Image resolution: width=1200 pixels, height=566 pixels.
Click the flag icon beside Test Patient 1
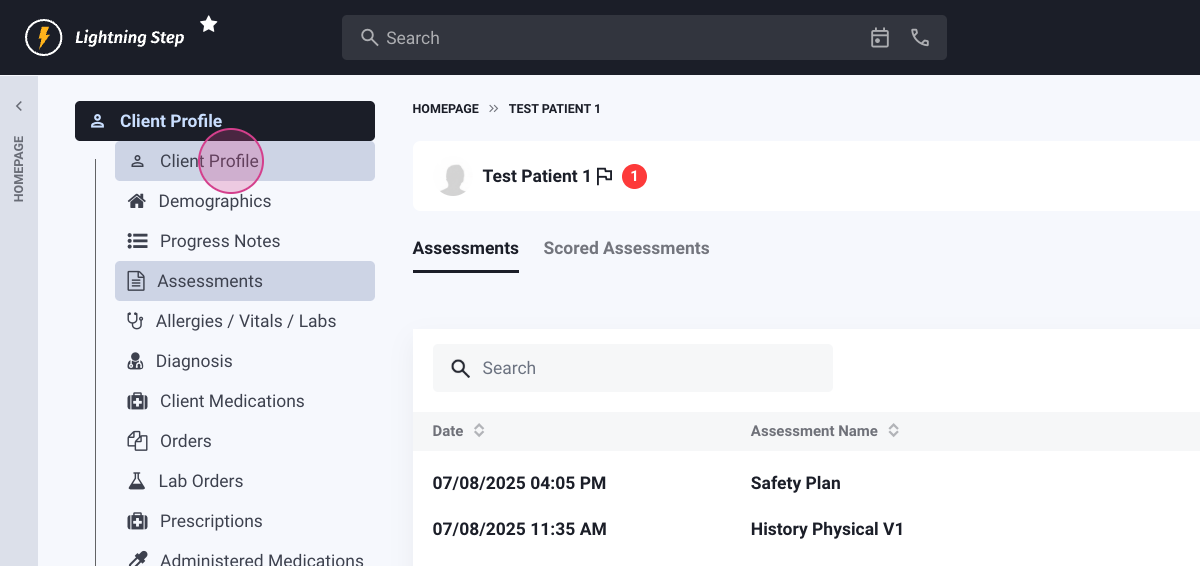[x=604, y=177]
